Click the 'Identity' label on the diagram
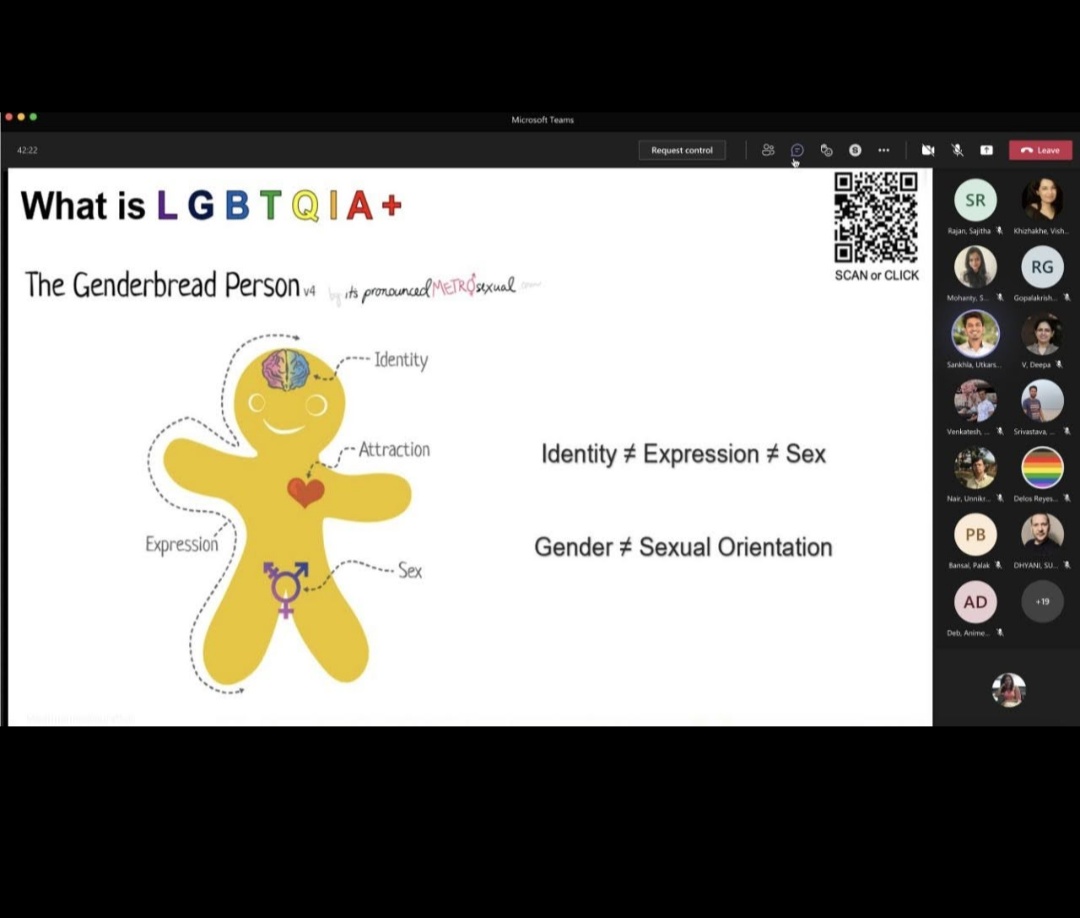This screenshot has width=1080, height=918. (401, 360)
